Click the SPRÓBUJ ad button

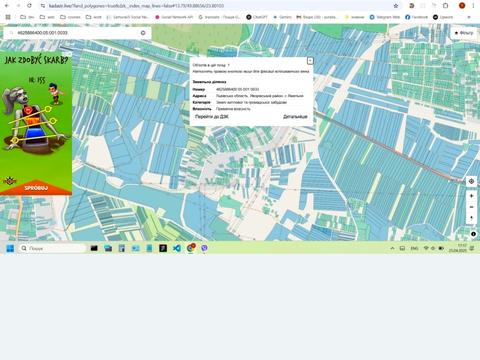click(36, 188)
